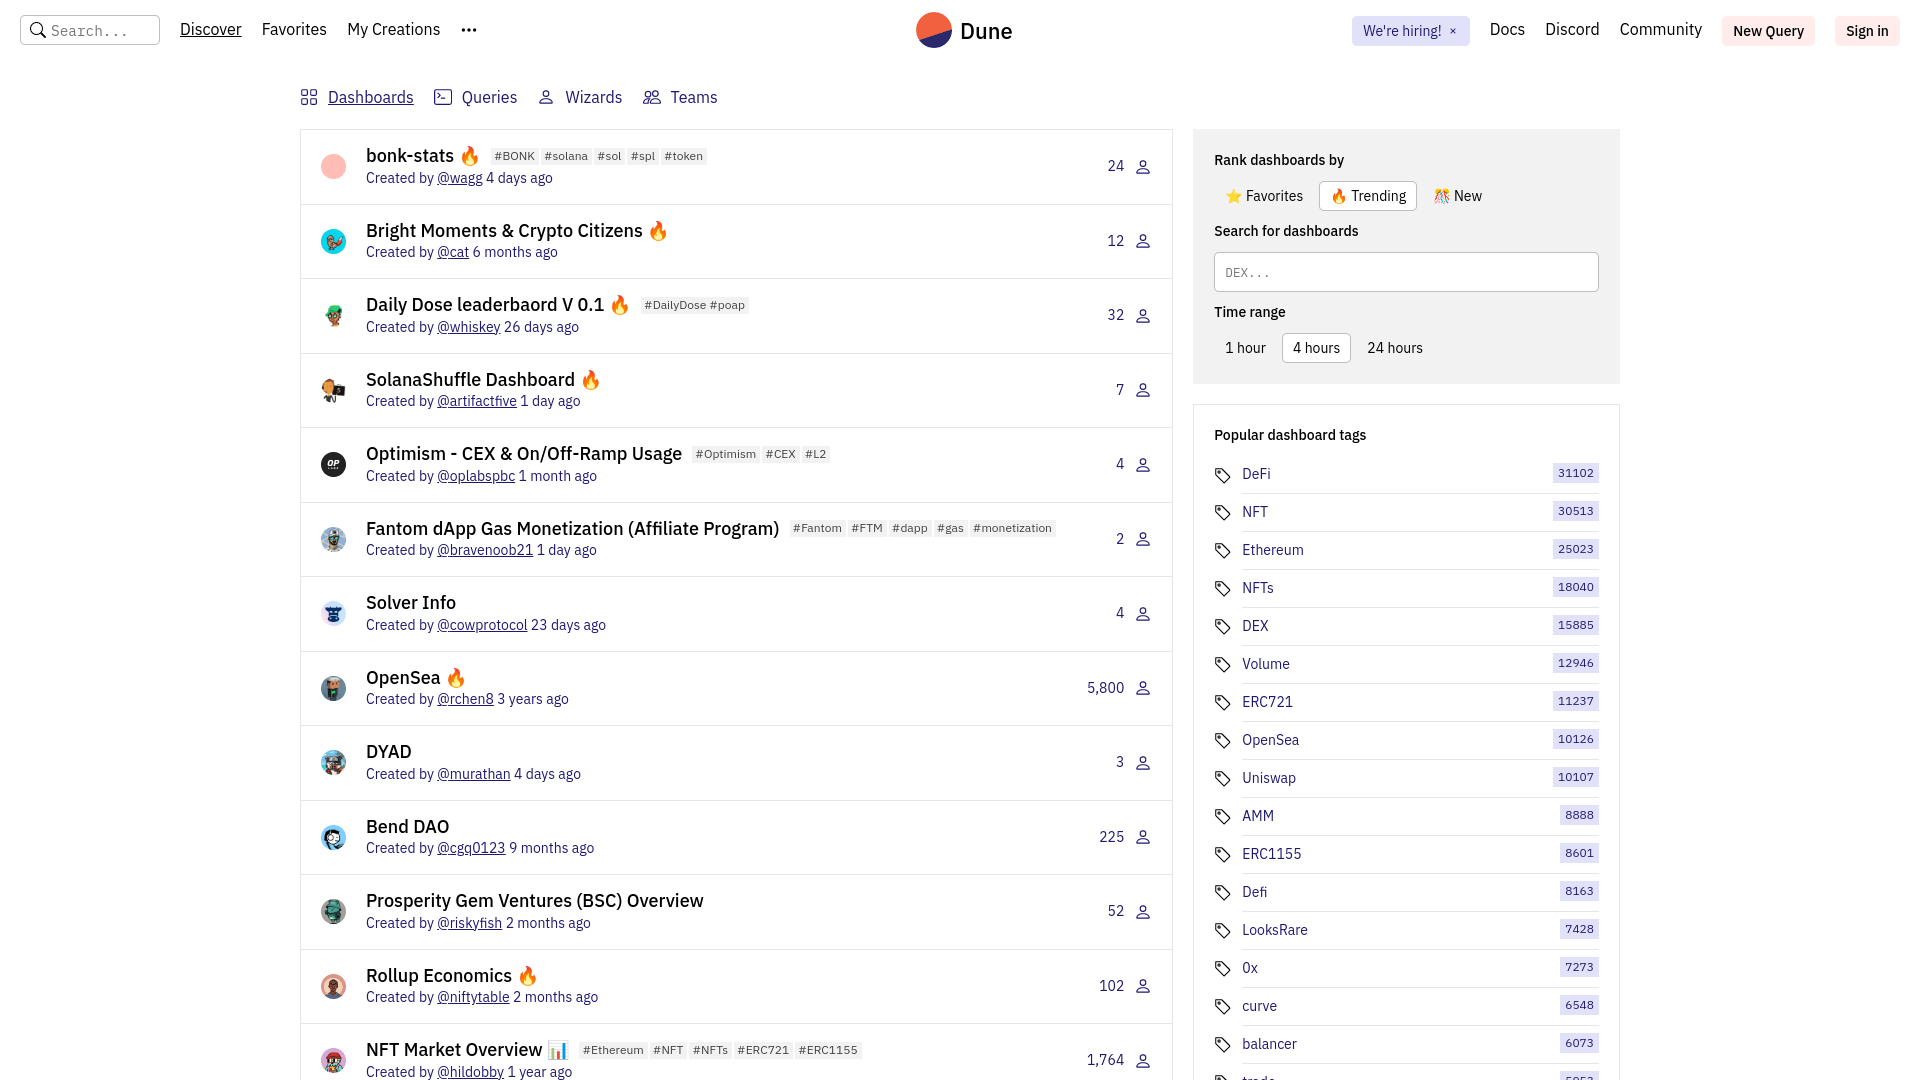Rank dashboards by Trending
The image size is (1920, 1080).
coord(1368,196)
